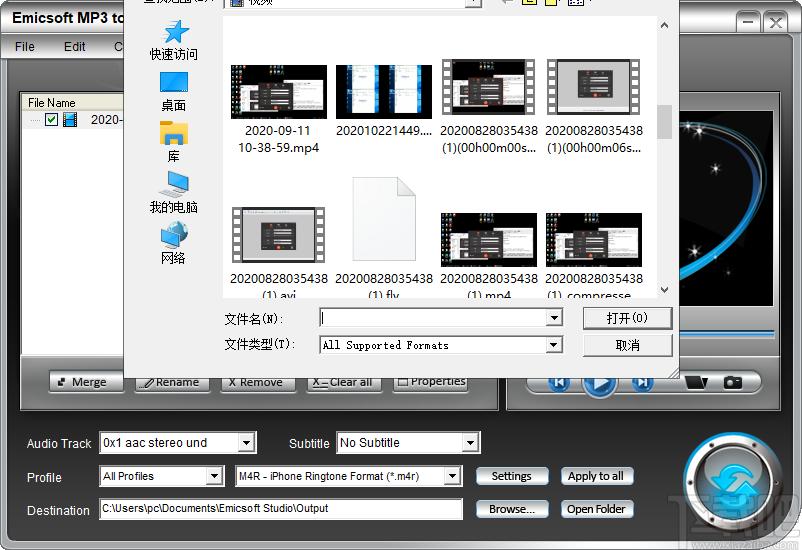The image size is (802, 550).
Task: Click the preview progress slider
Action: tap(726, 334)
